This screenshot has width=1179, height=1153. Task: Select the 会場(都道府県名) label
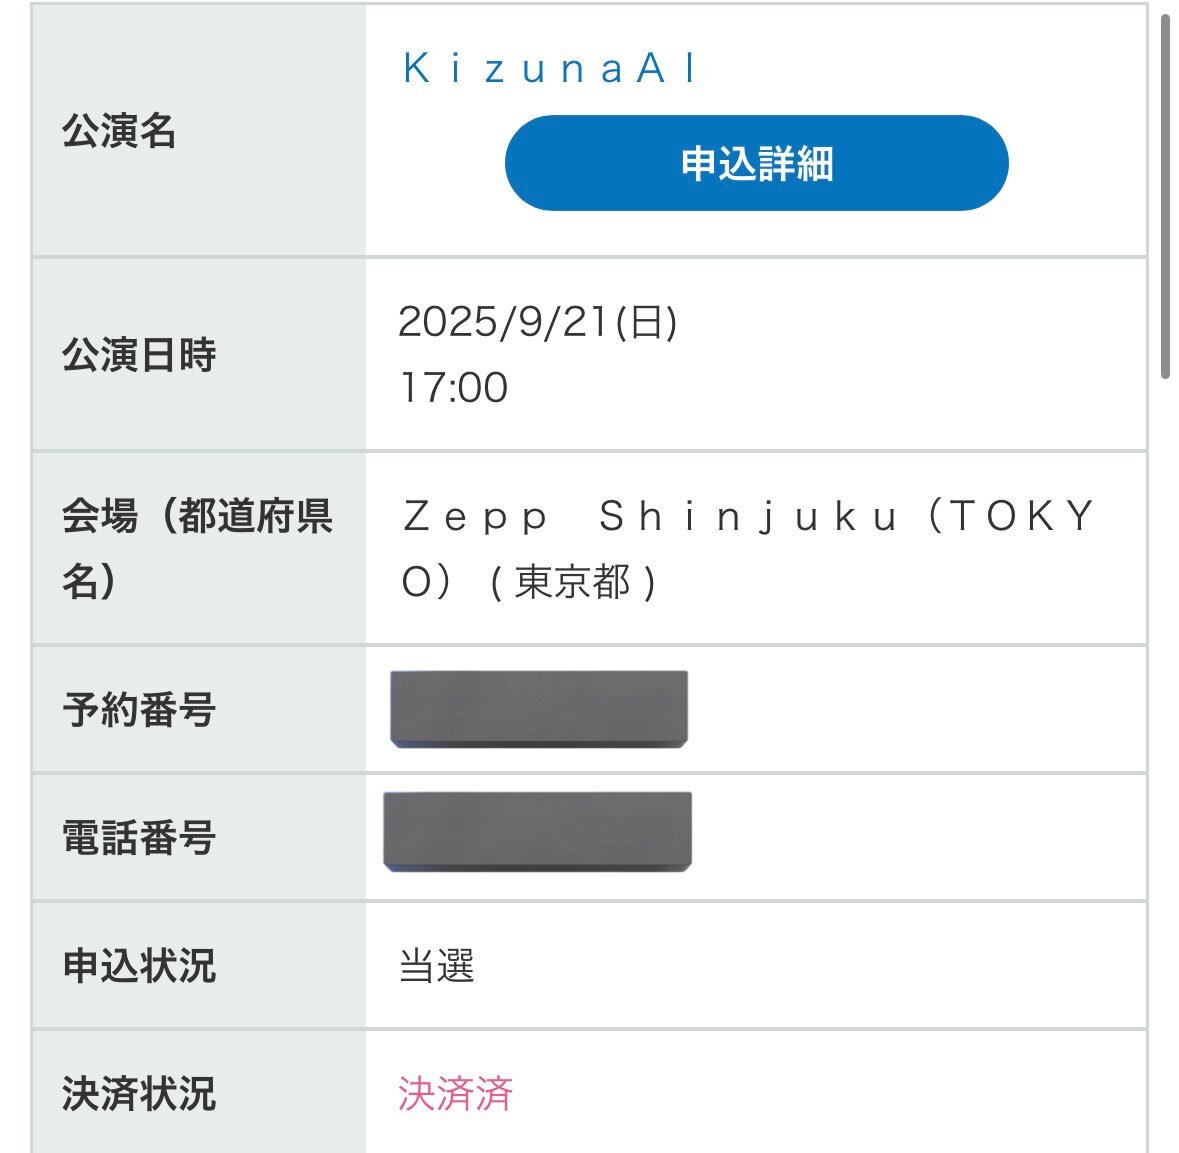click(197, 548)
